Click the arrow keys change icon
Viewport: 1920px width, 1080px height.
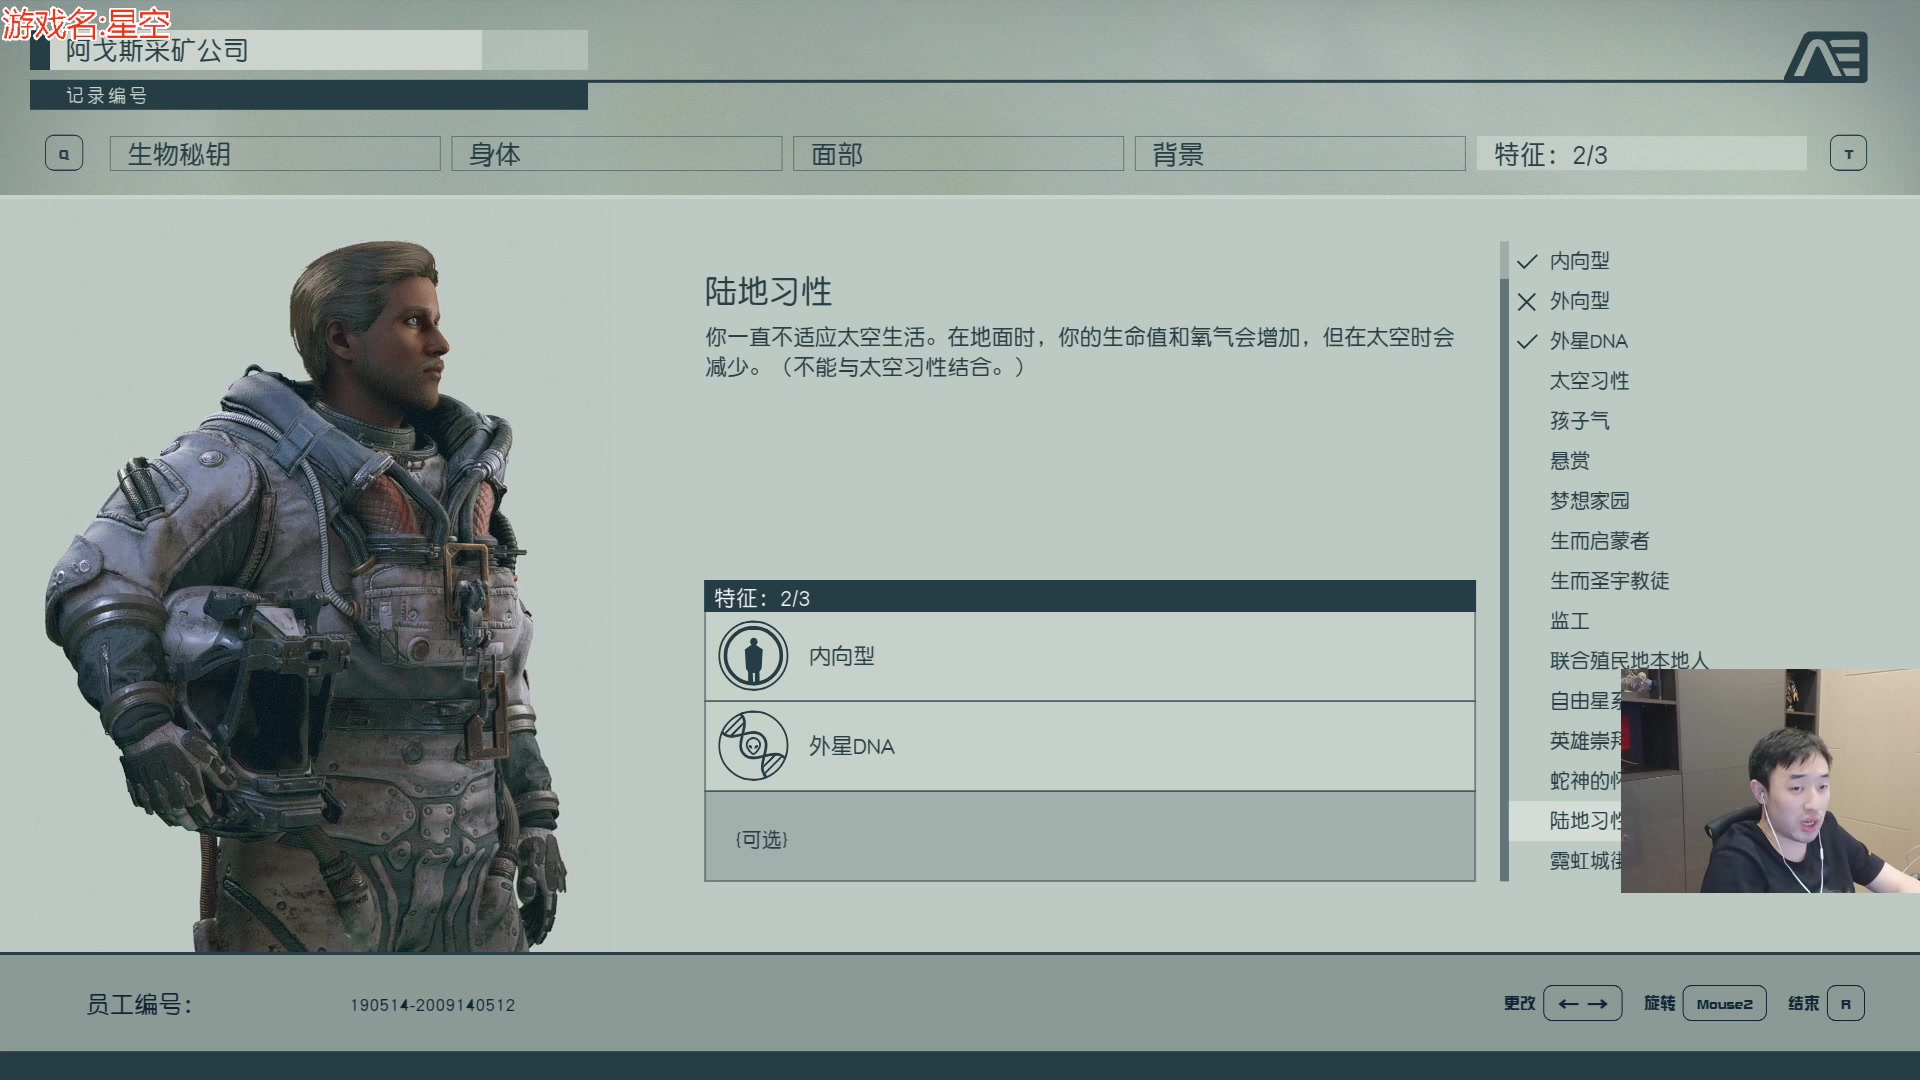click(x=1582, y=1003)
